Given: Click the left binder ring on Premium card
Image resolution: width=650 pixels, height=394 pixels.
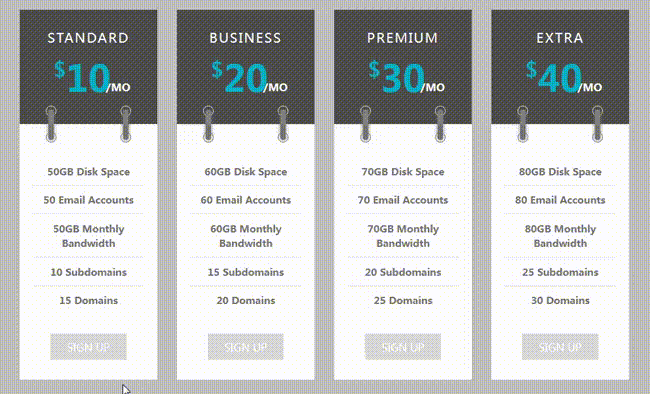Looking at the screenshot, I should point(365,124).
